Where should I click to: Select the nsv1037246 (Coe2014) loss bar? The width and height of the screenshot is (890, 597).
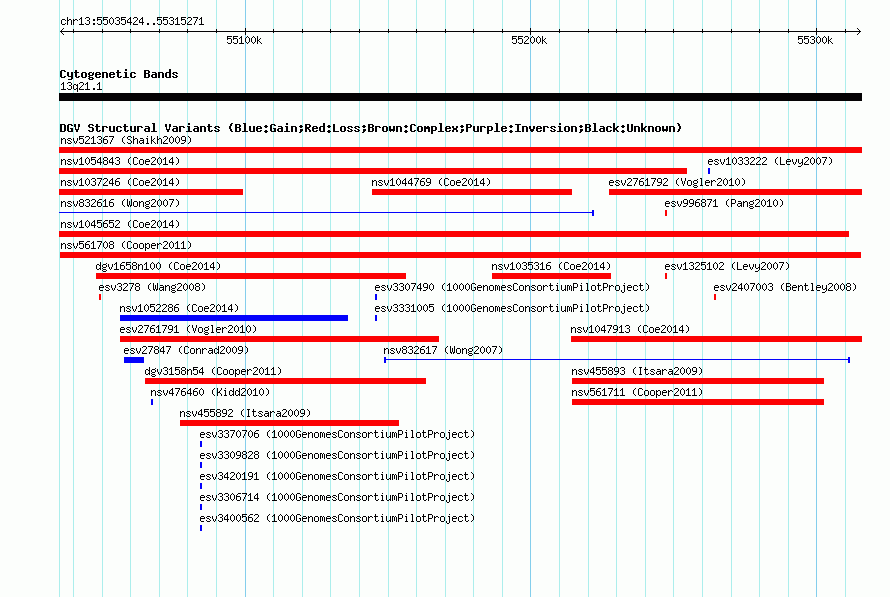(151, 192)
